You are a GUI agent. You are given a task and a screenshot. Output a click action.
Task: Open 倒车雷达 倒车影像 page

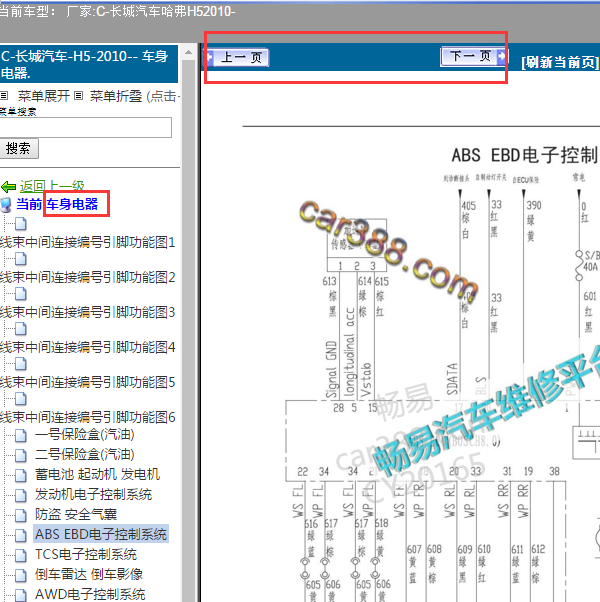point(89,574)
